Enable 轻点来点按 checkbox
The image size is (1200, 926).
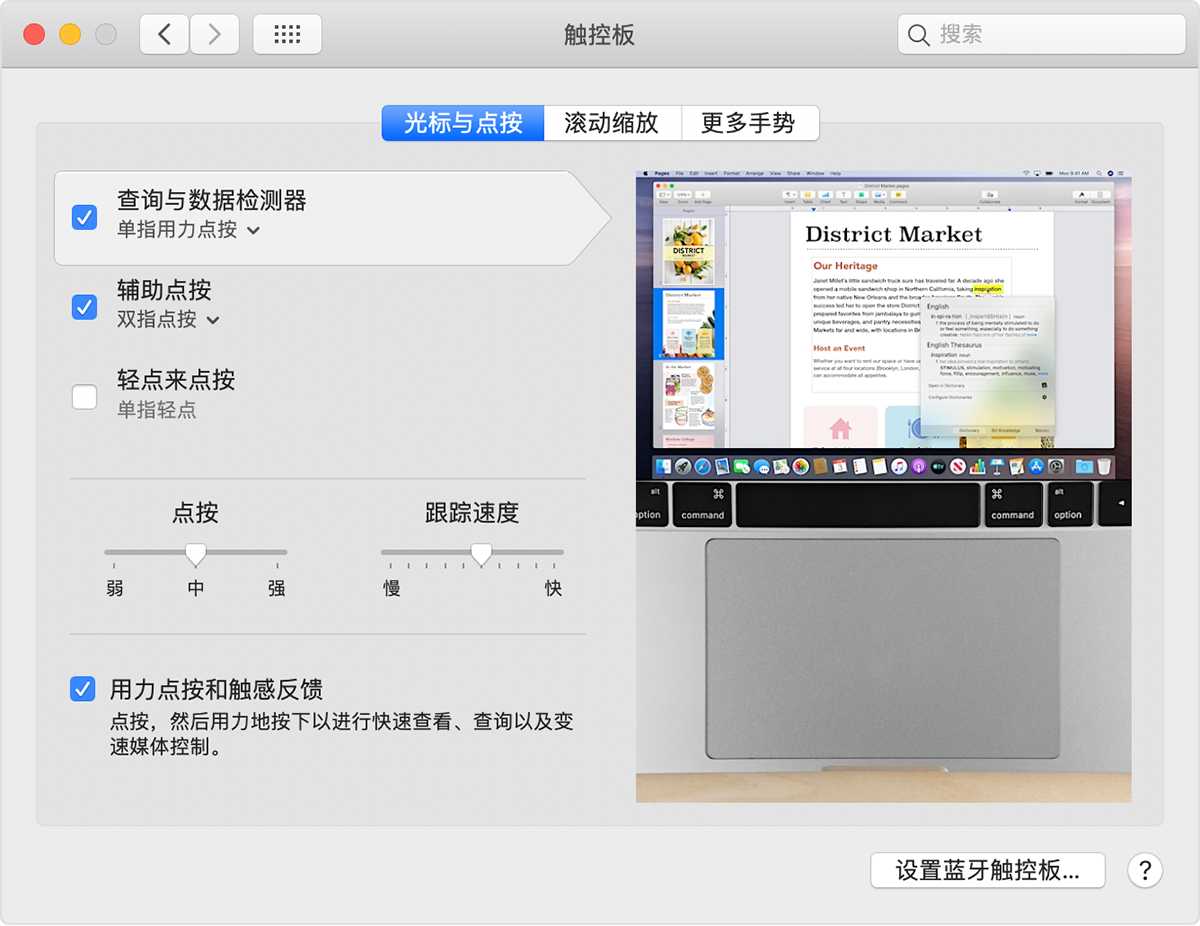[84, 397]
